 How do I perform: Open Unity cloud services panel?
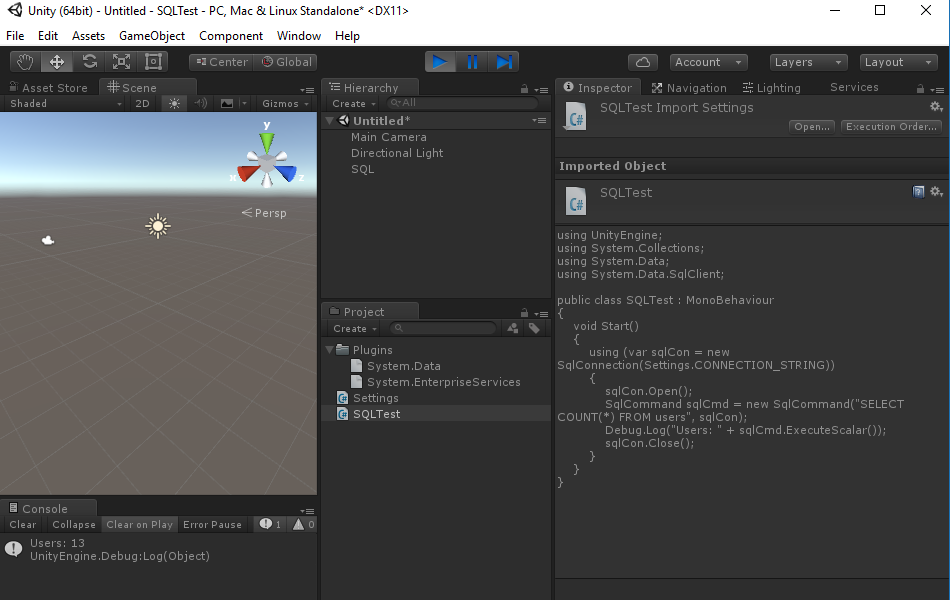pyautogui.click(x=643, y=61)
